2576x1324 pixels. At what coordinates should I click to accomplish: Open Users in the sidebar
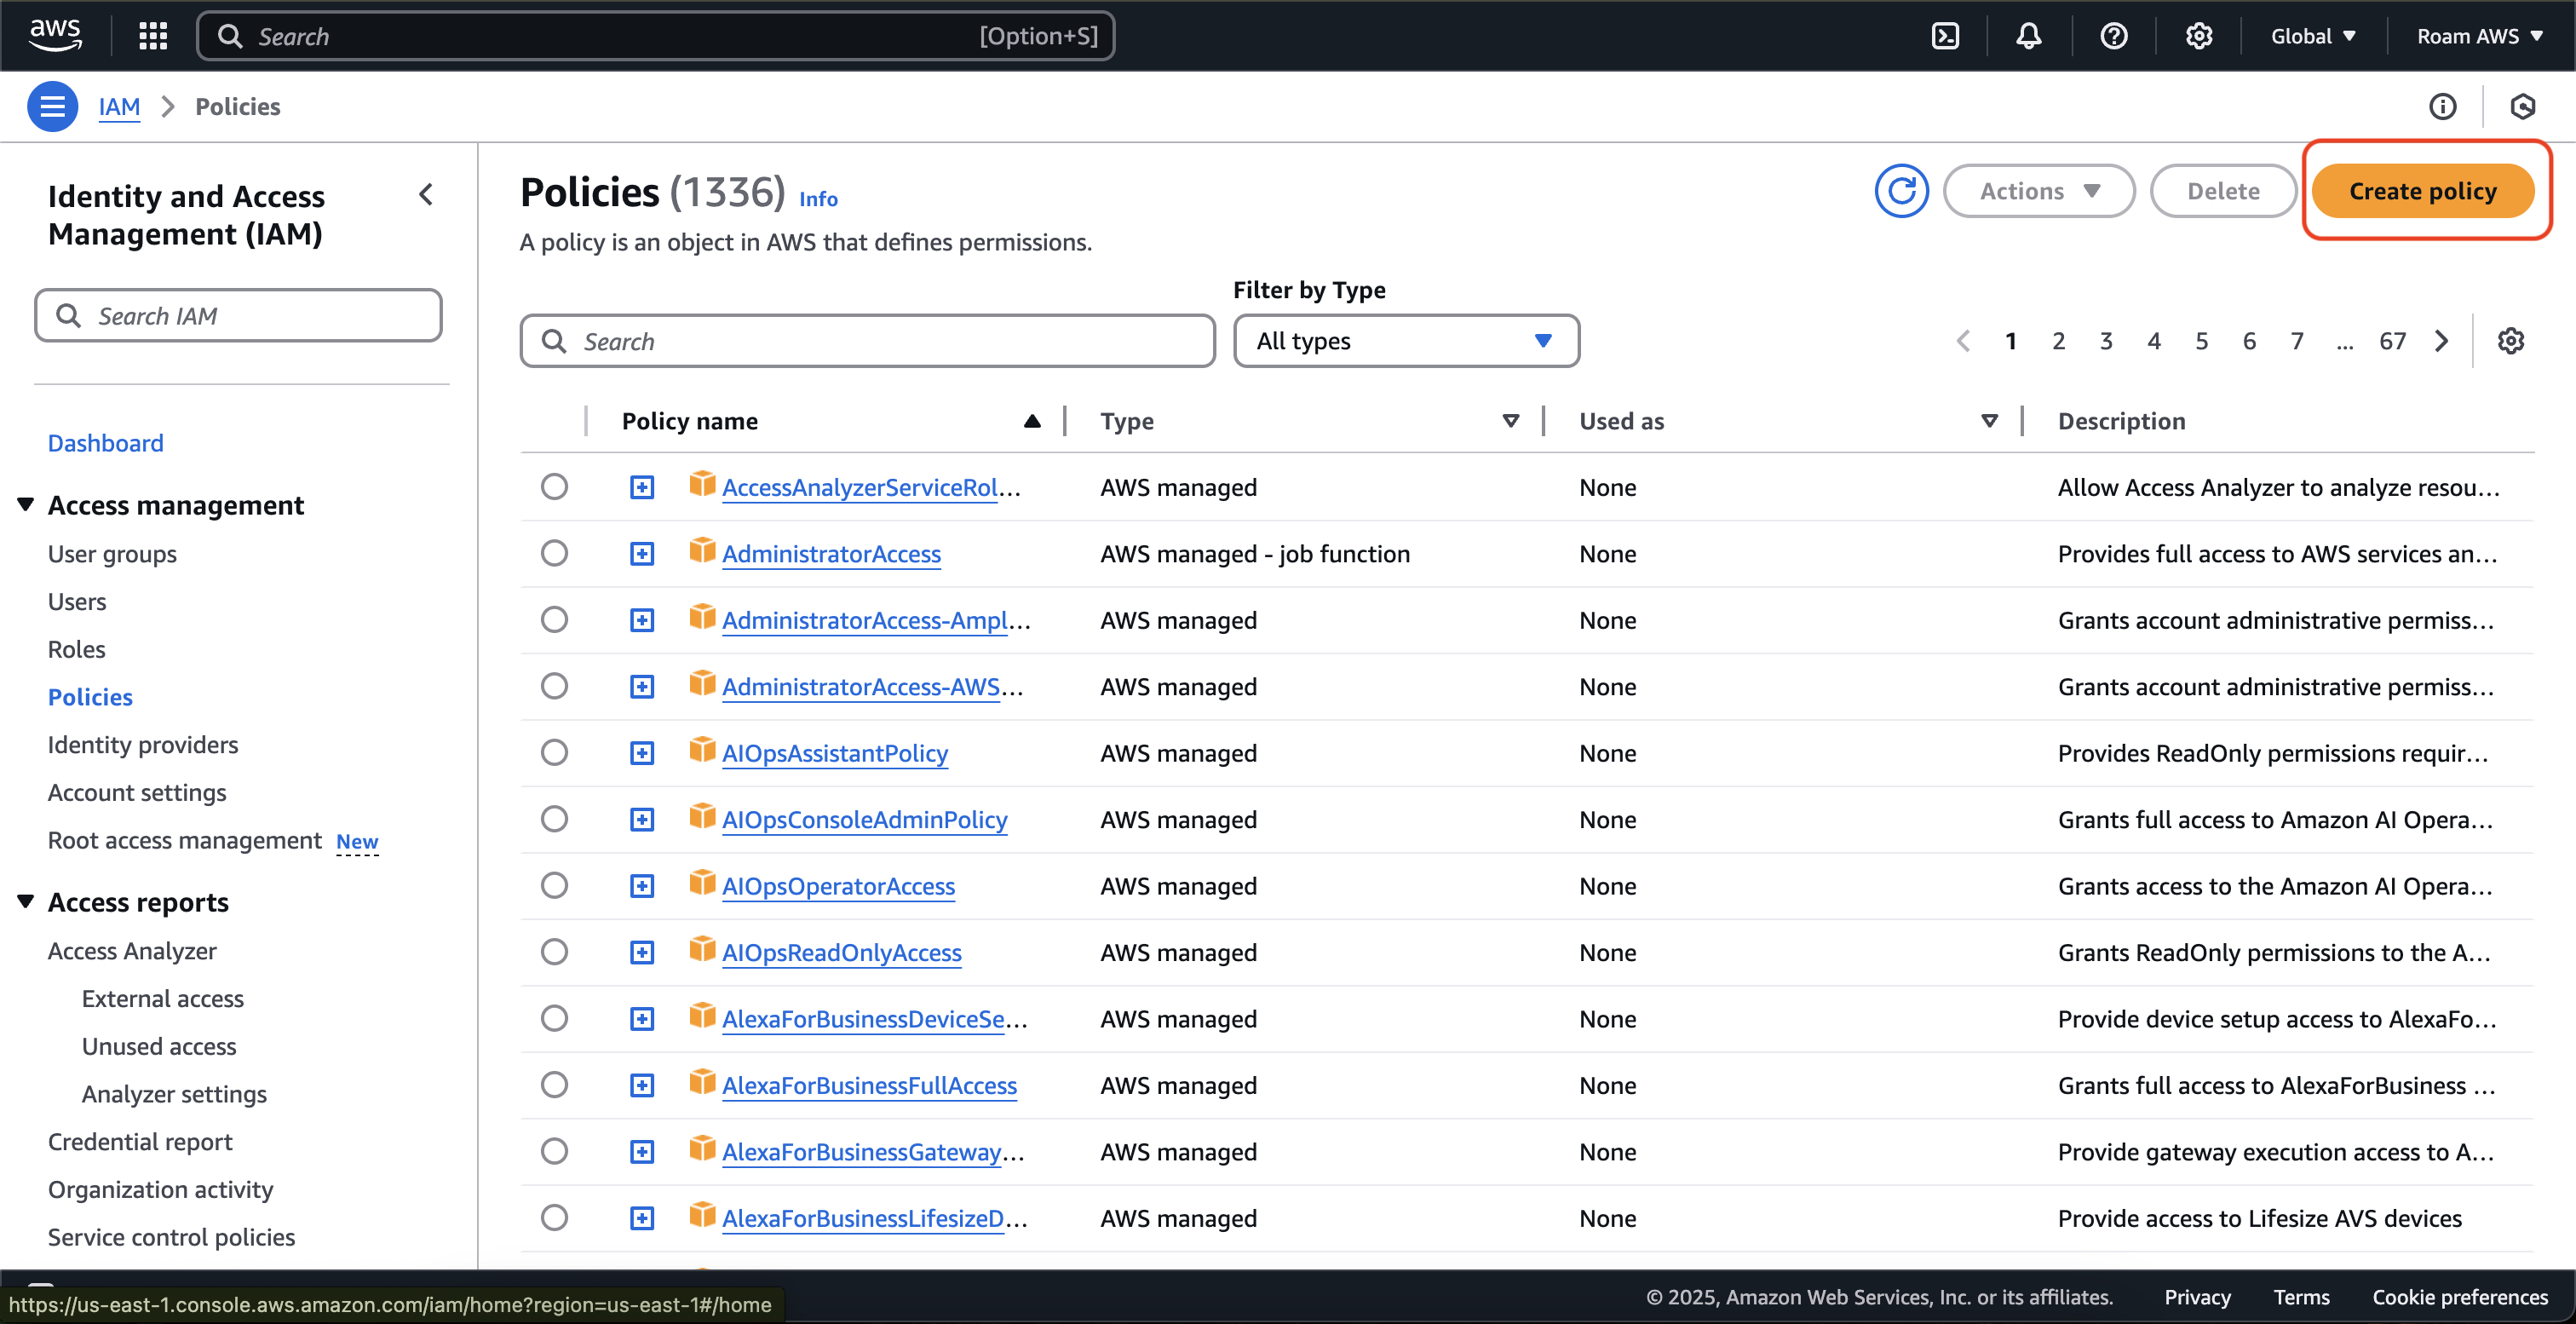(77, 601)
